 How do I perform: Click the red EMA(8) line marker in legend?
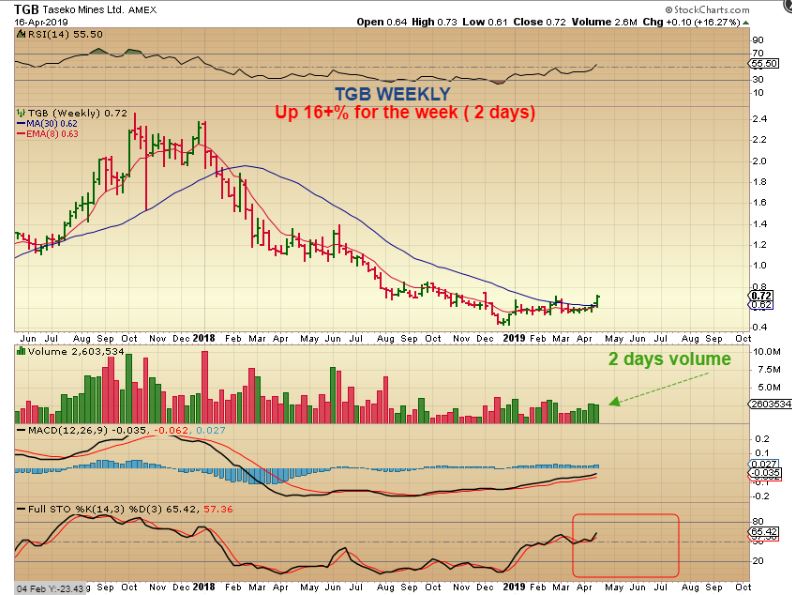[21, 134]
